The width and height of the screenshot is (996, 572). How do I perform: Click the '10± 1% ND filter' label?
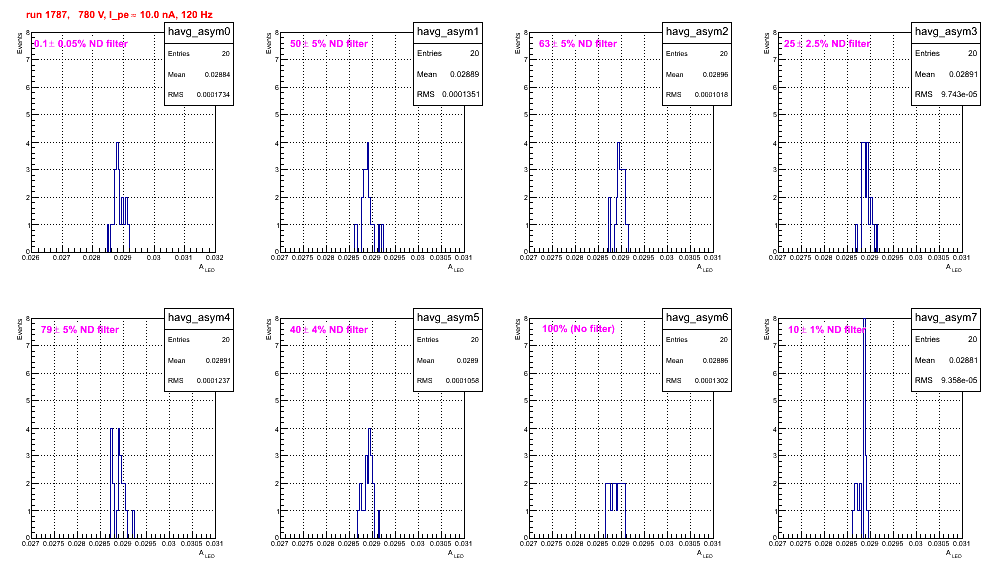coord(827,330)
